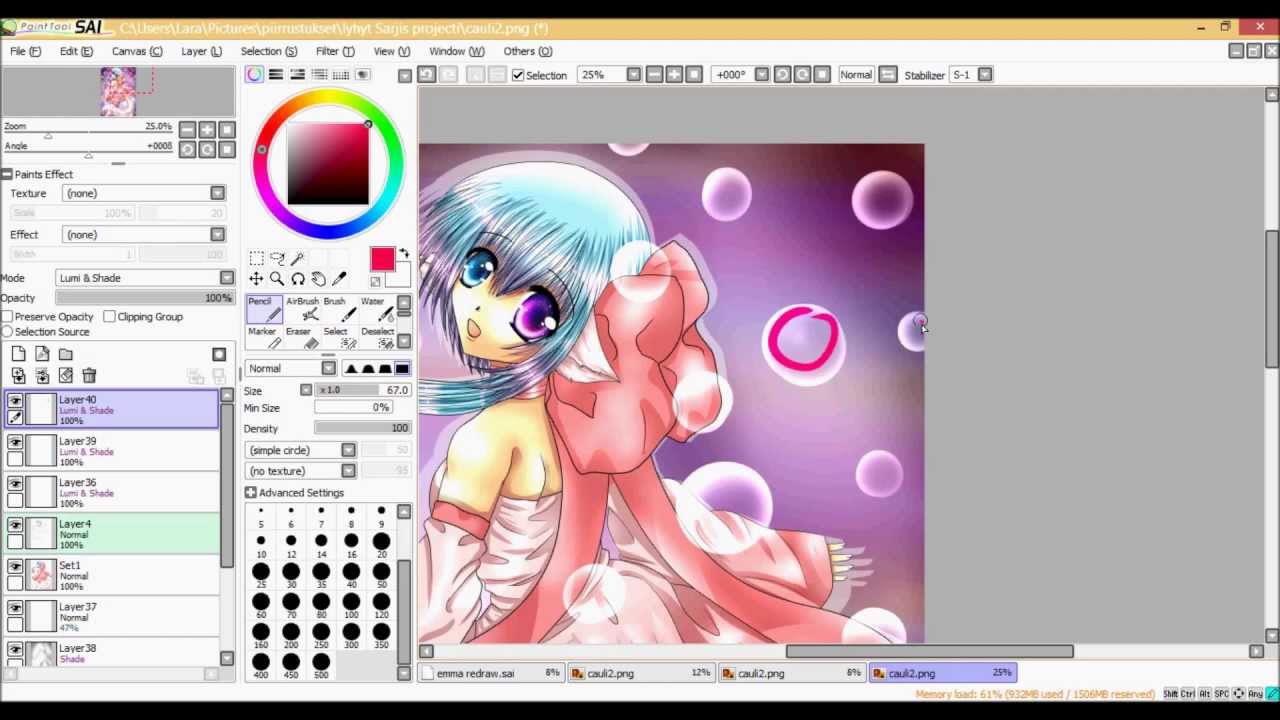Hide Layer40 with its eye icon
Image resolution: width=1280 pixels, height=720 pixels.
pyautogui.click(x=15, y=401)
